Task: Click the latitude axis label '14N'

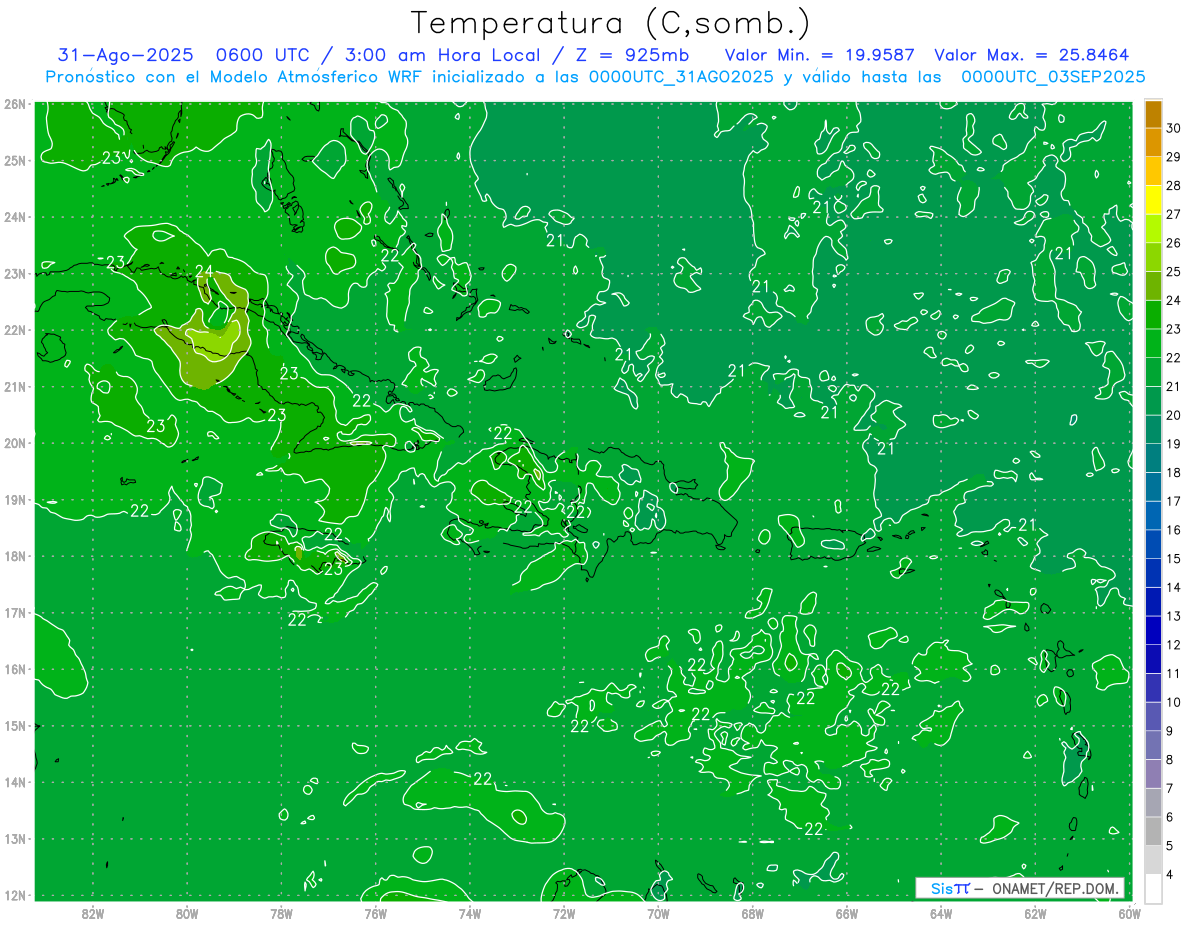Action: click(x=14, y=782)
